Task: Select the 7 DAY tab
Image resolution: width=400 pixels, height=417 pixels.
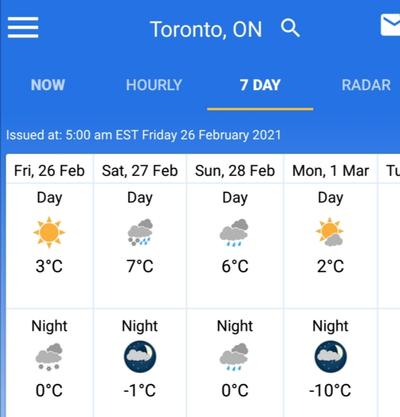Action: coord(260,85)
